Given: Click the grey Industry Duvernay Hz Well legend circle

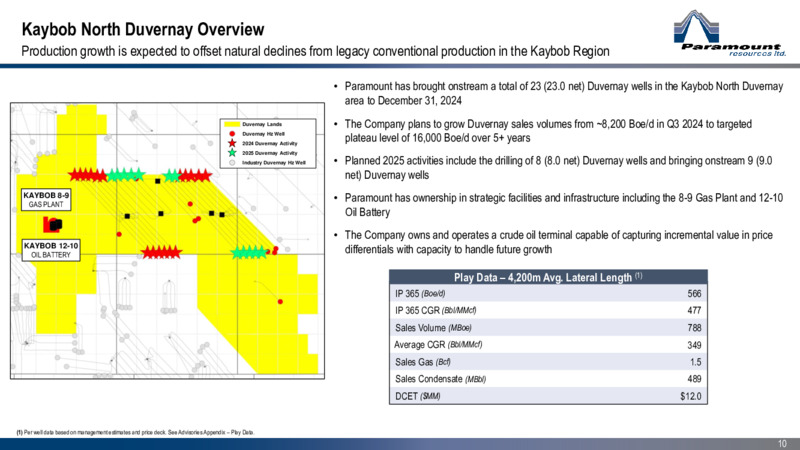Looking at the screenshot, I should [232, 162].
